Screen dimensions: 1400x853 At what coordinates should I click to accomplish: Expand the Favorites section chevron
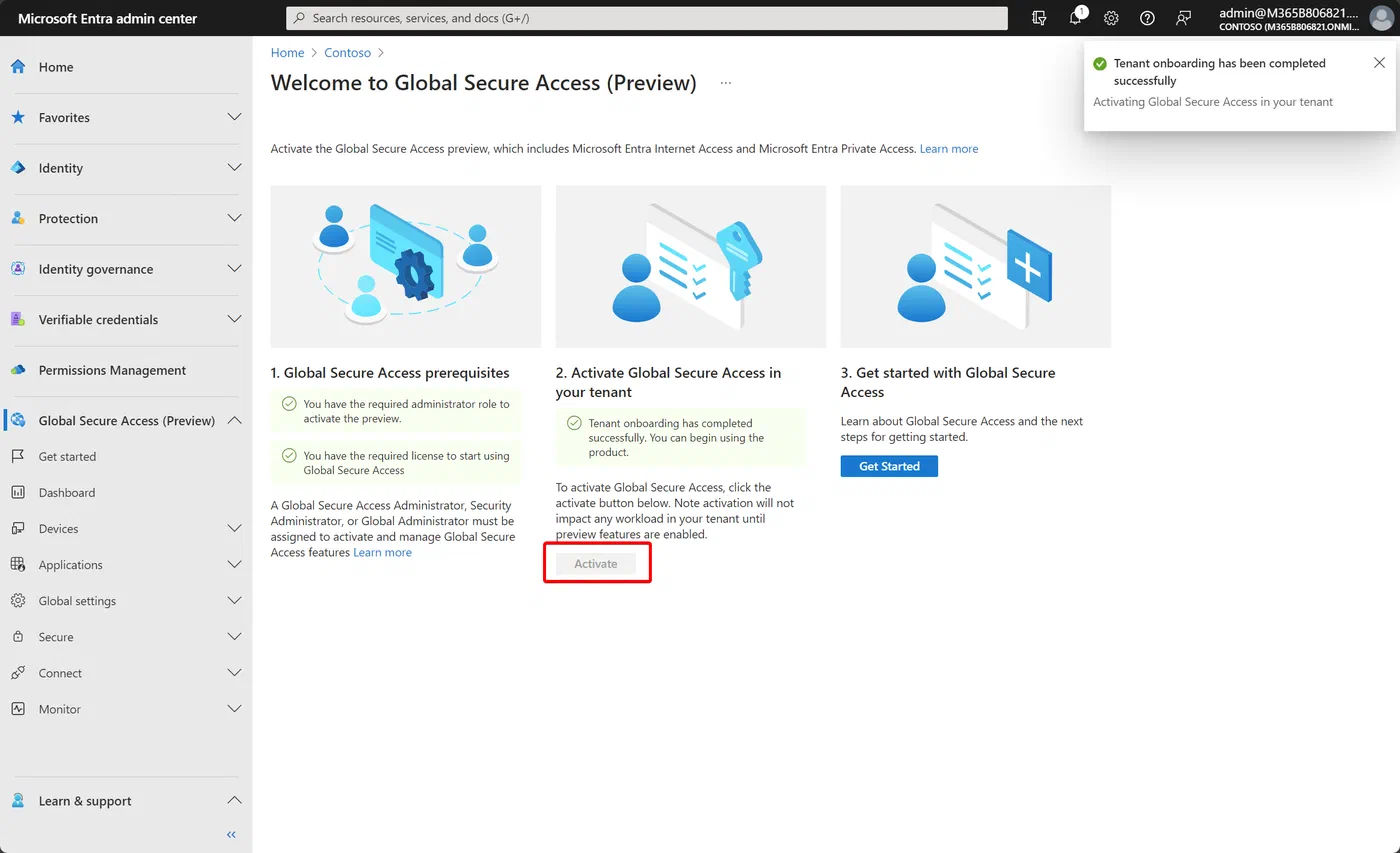[x=234, y=117]
